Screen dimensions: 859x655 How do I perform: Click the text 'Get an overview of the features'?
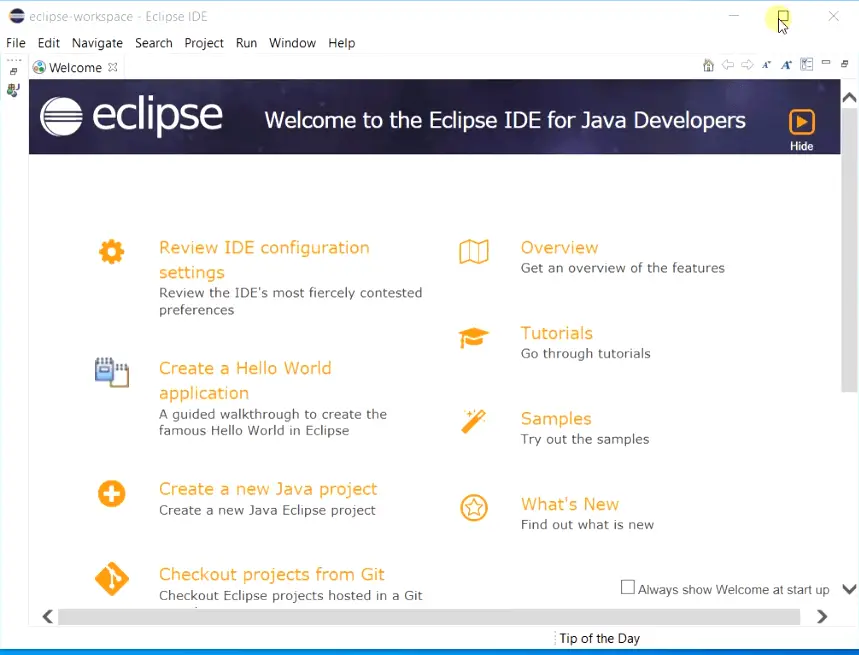coord(622,268)
